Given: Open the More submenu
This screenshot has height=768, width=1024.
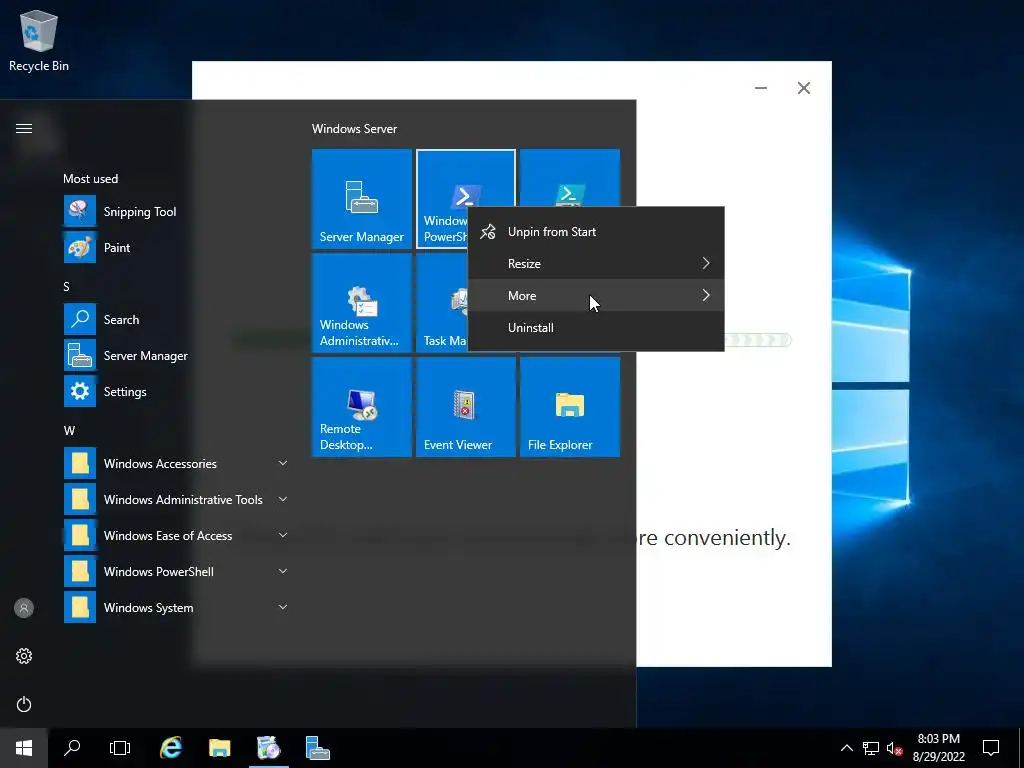Looking at the screenshot, I should click(x=596, y=295).
